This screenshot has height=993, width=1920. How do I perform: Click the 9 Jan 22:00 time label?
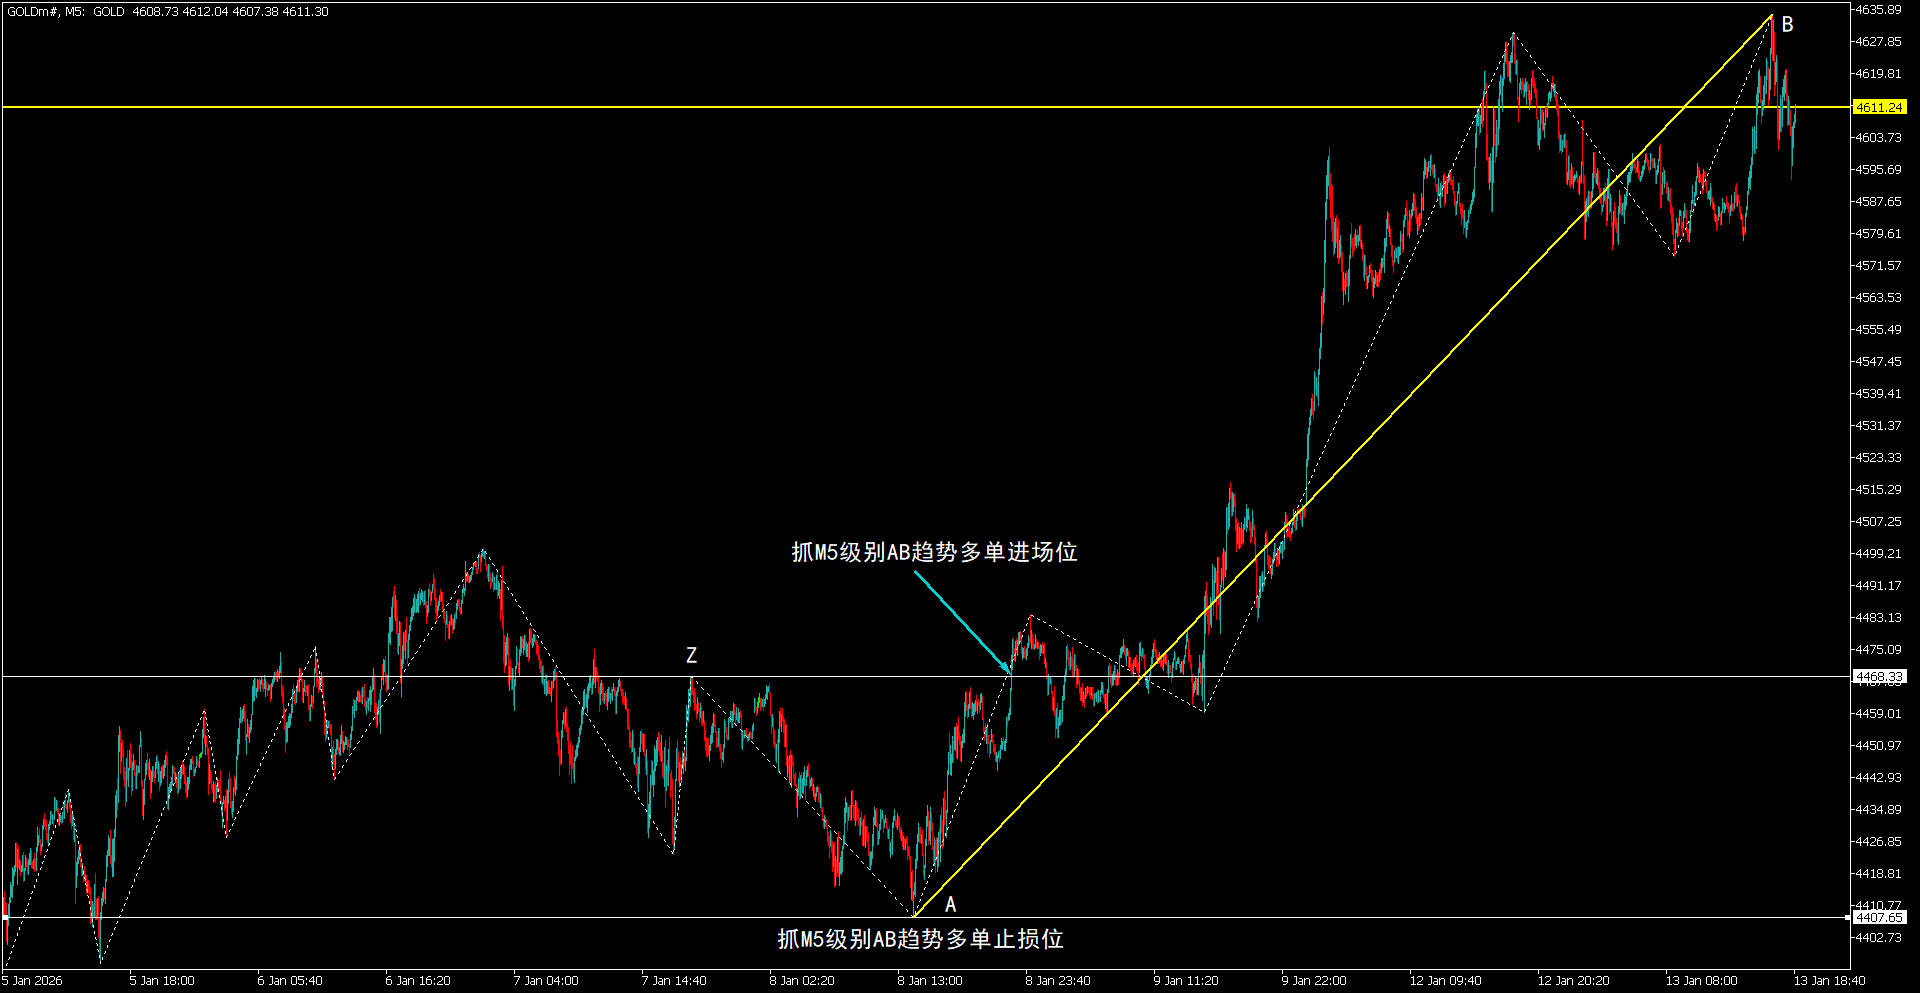(x=1314, y=980)
